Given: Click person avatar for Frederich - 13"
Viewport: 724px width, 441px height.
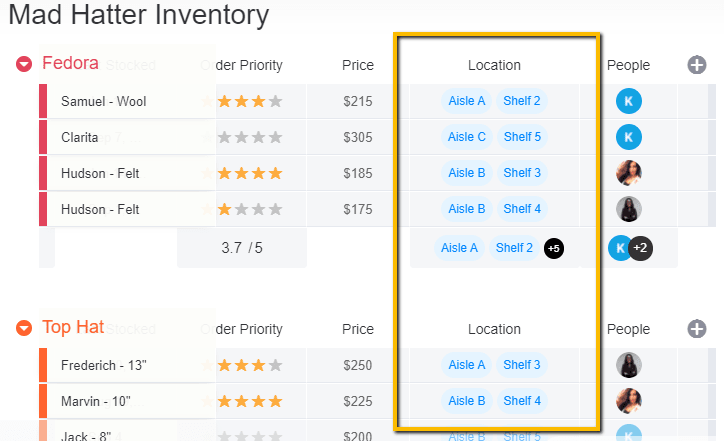Looking at the screenshot, I should (x=628, y=365).
